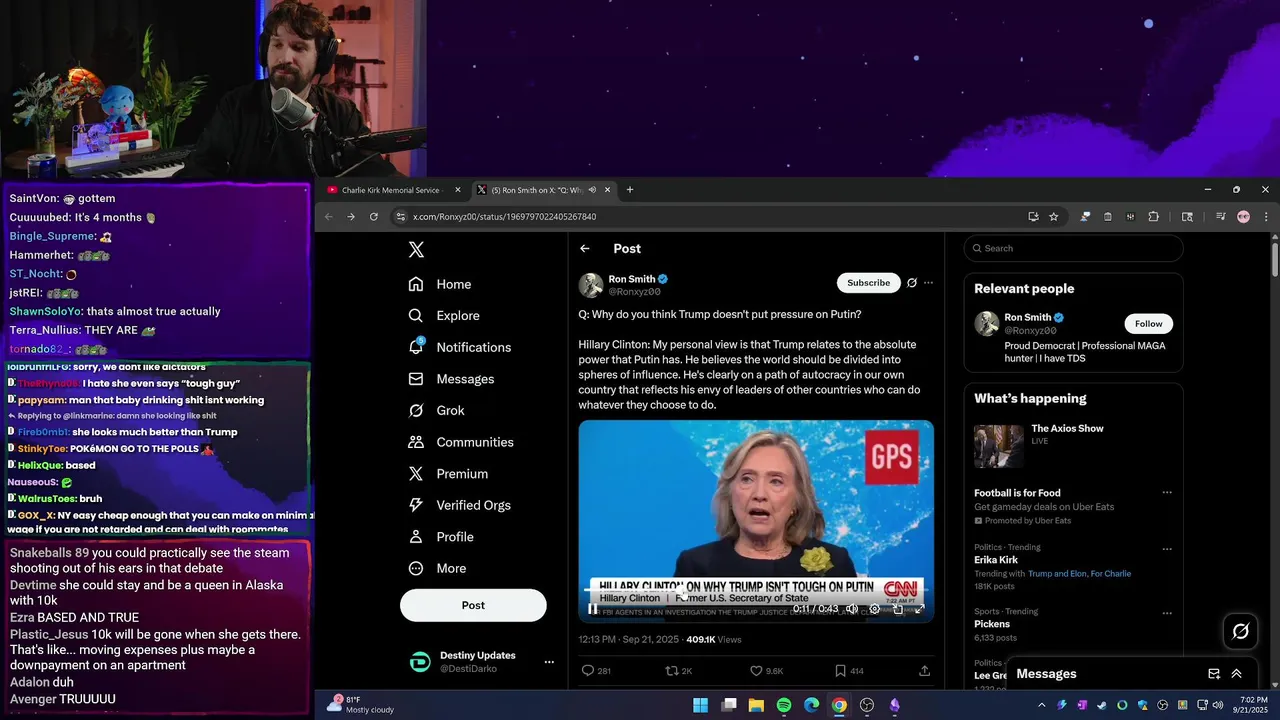Open the Chrome three-dot menu
The height and width of the screenshot is (720, 1280).
tap(1266, 217)
